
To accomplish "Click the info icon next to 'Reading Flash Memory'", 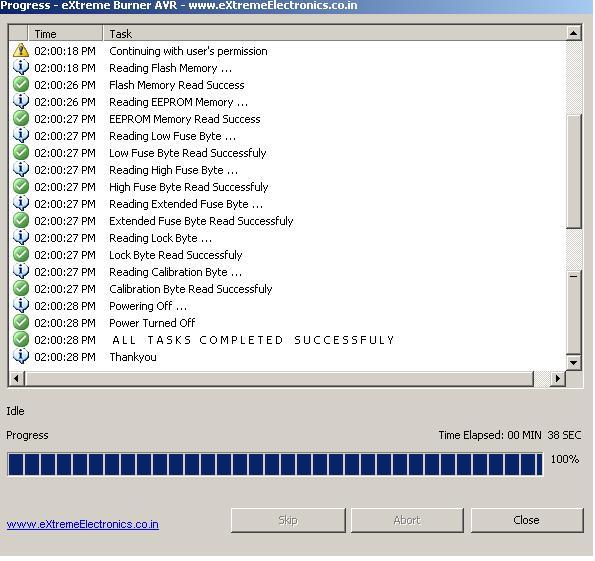I will (x=21, y=68).
